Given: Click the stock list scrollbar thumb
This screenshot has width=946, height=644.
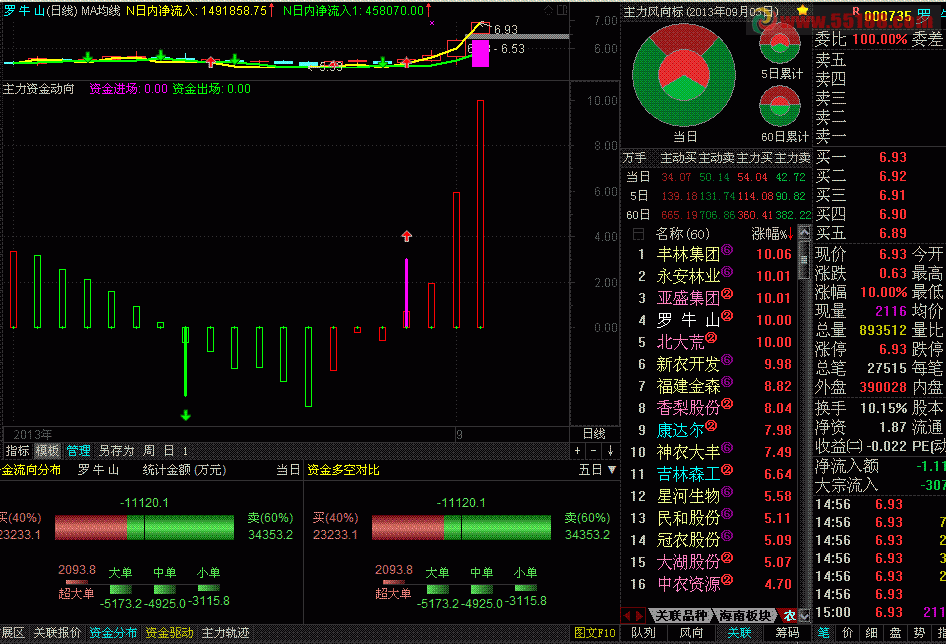Looking at the screenshot, I should click(x=804, y=260).
